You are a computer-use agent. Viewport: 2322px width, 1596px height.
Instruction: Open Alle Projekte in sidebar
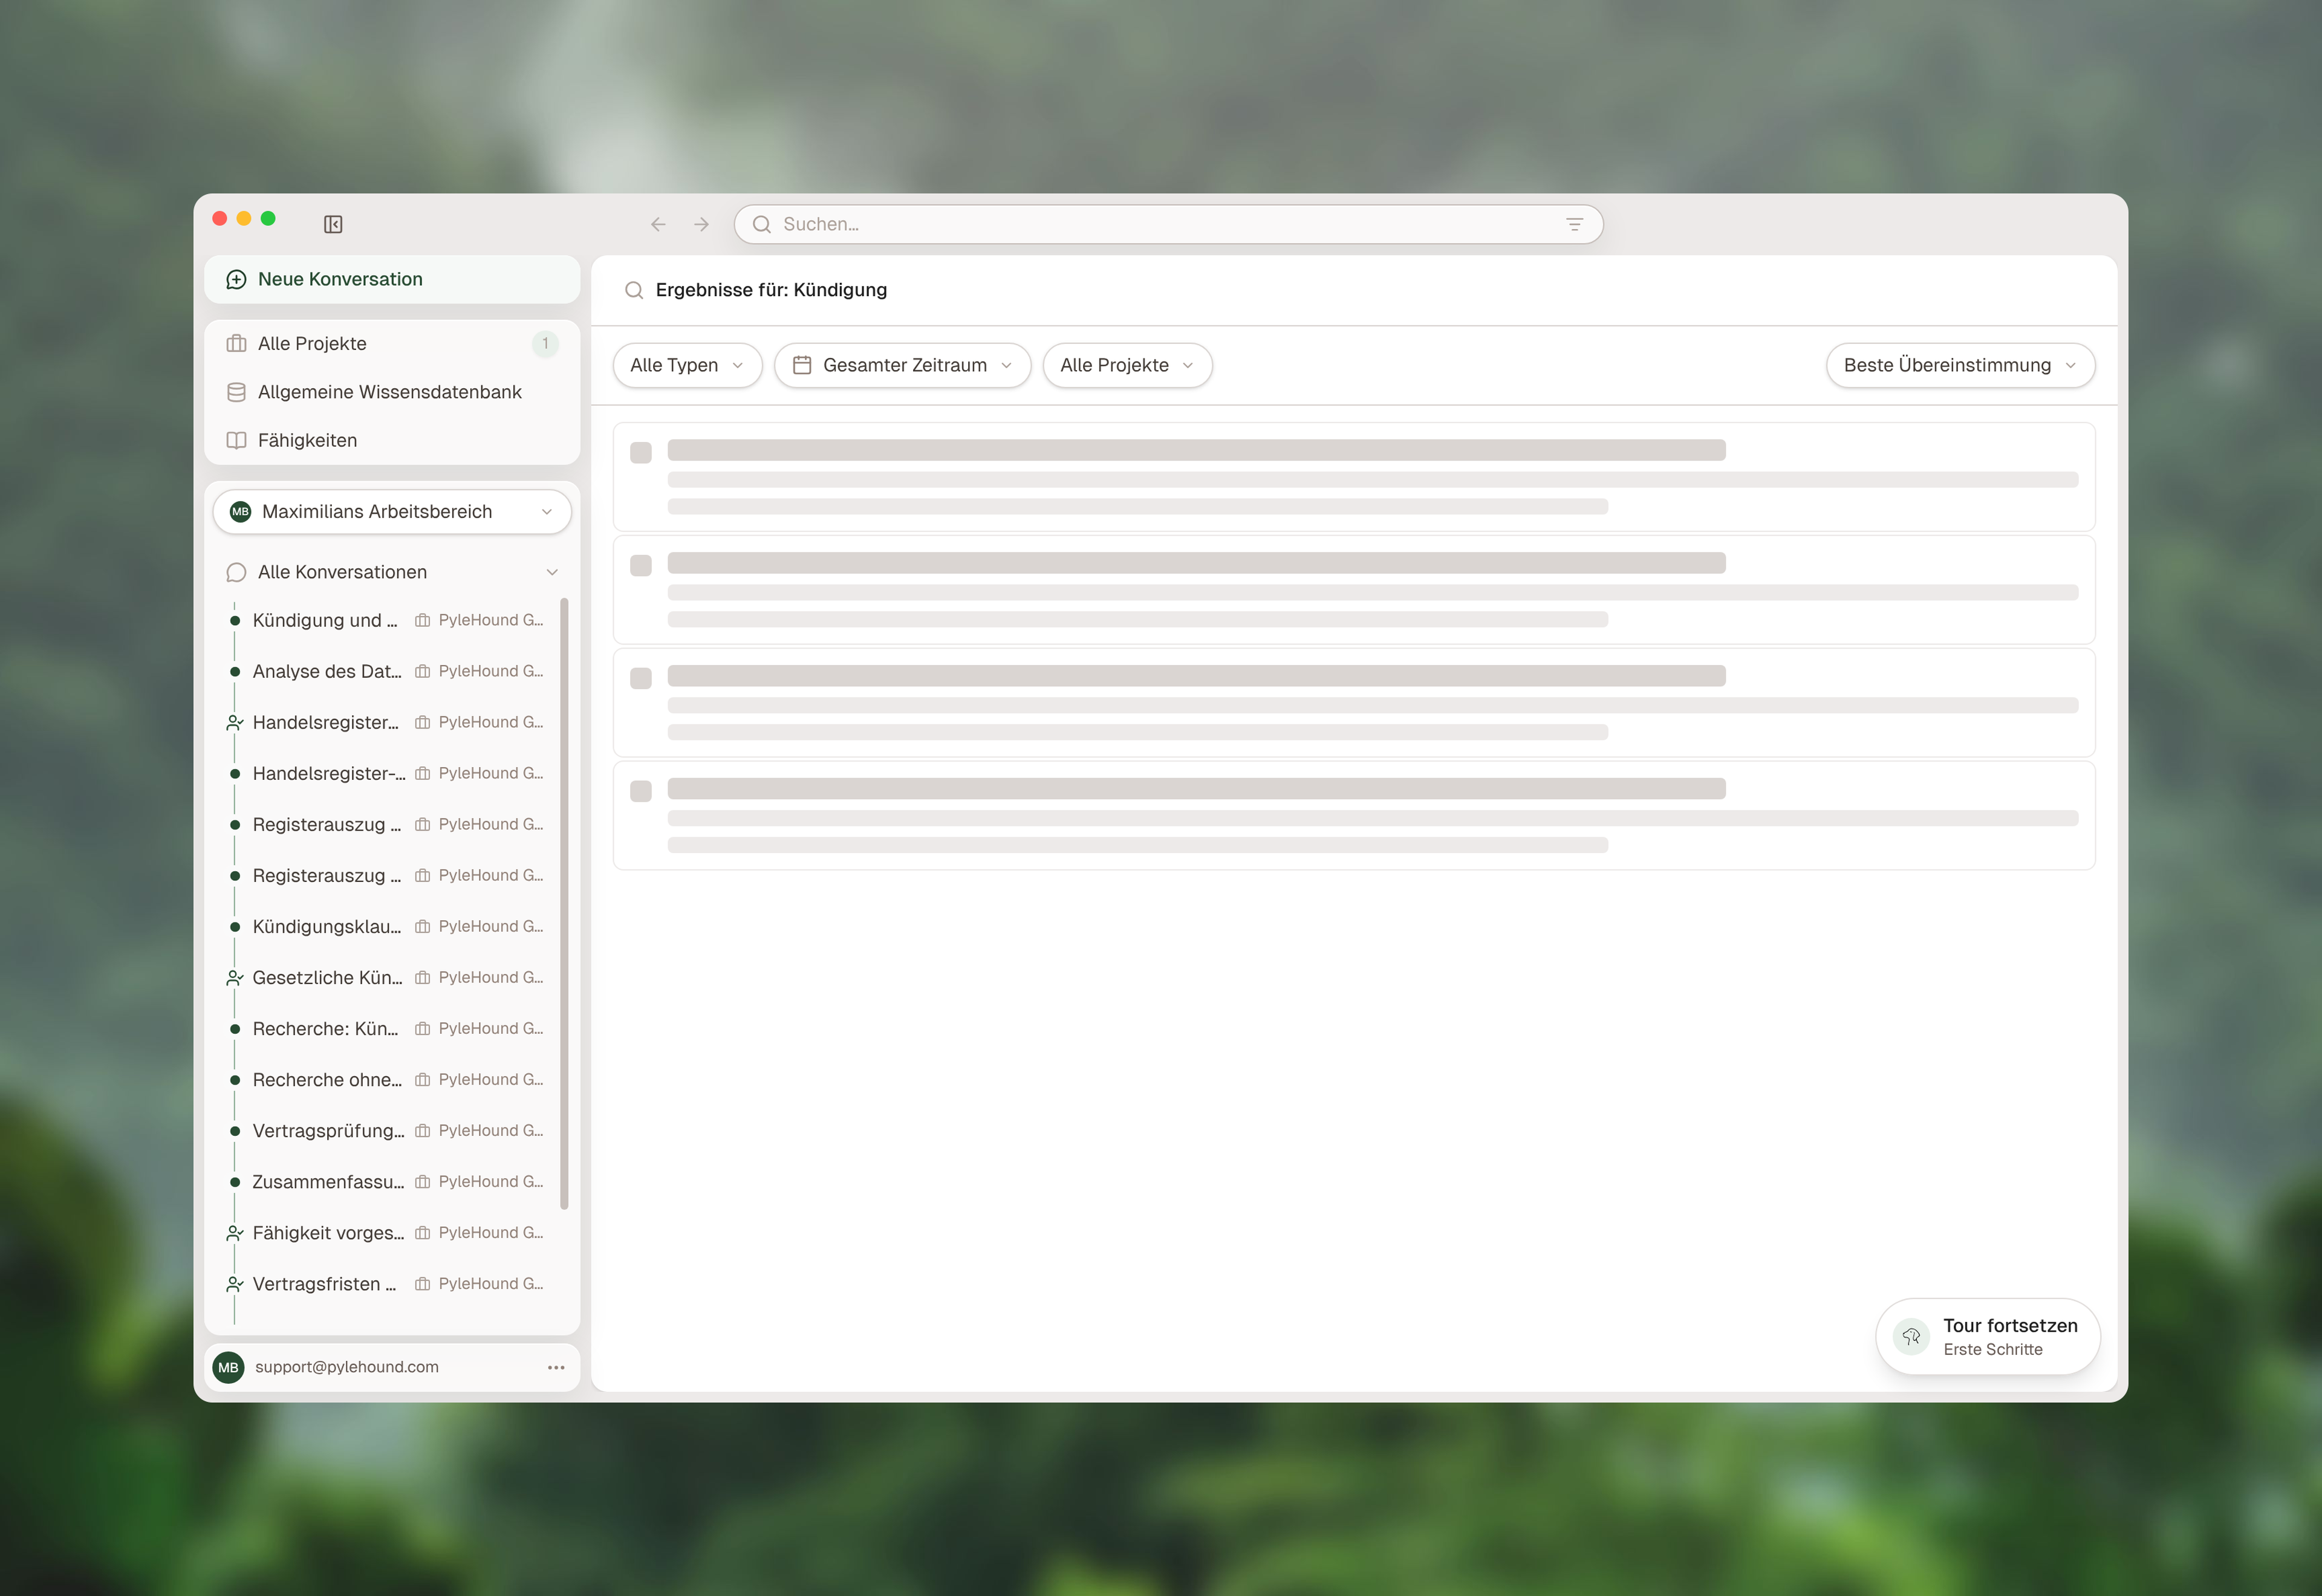[x=392, y=343]
